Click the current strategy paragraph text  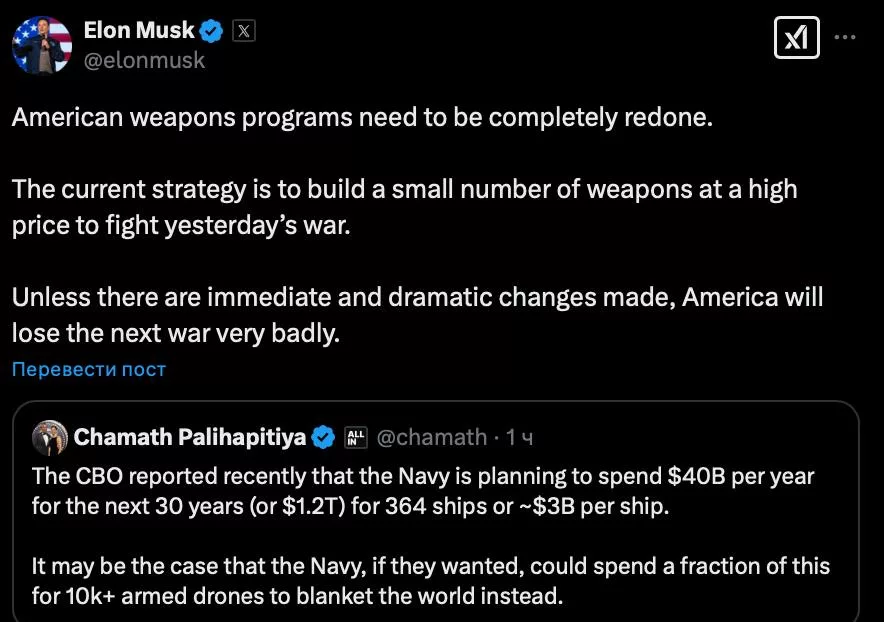(404, 206)
